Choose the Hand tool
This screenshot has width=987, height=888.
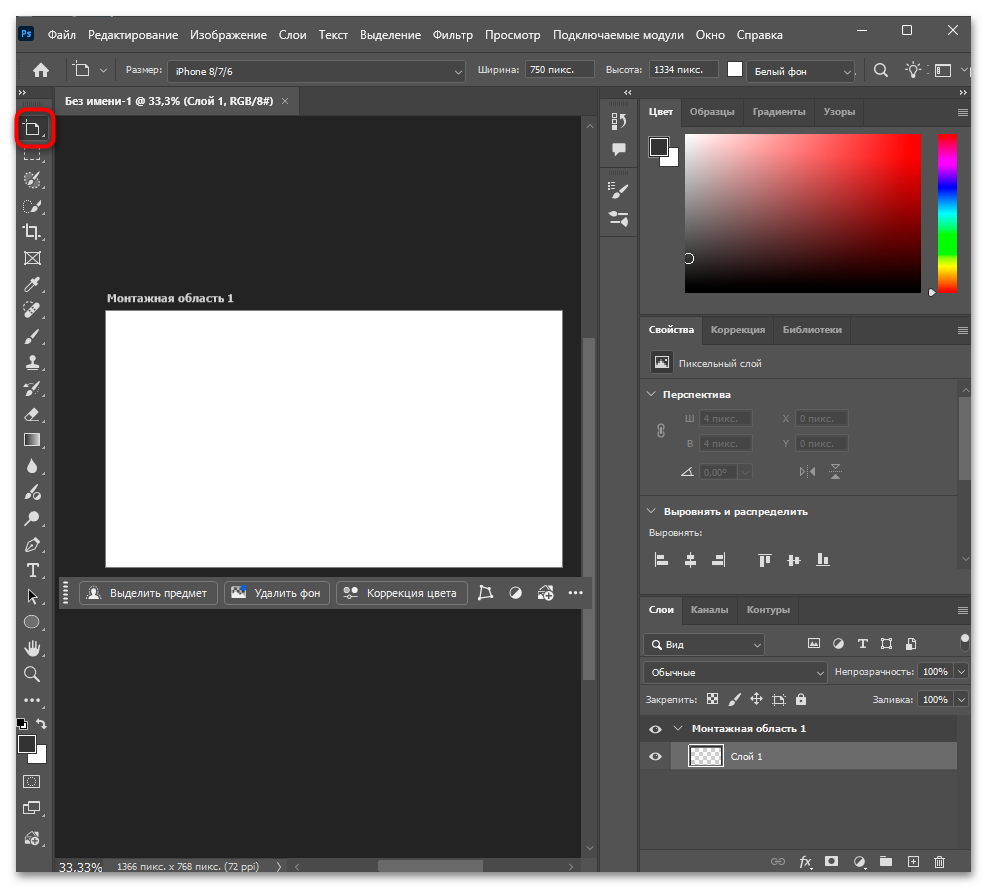click(32, 648)
